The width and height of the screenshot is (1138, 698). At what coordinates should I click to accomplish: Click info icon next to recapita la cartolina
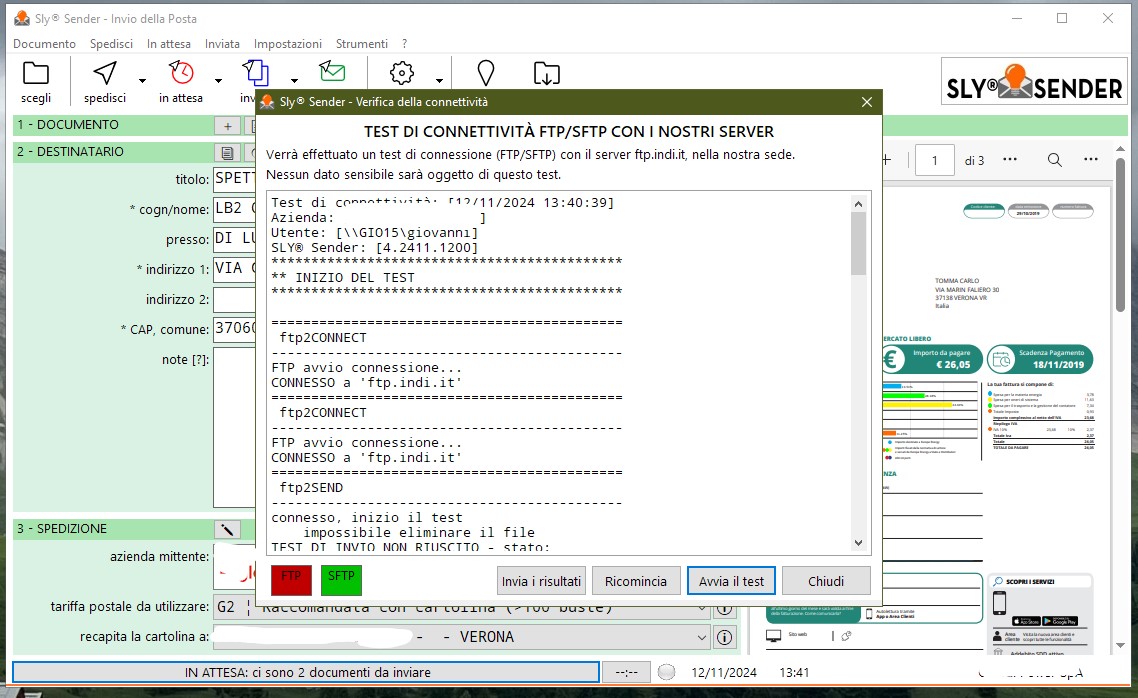pos(724,638)
